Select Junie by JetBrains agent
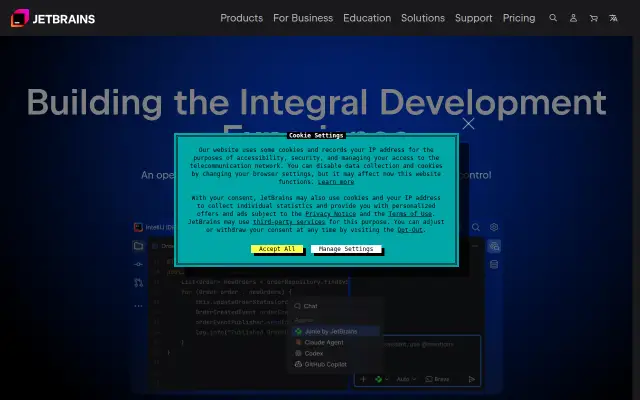 [336, 331]
